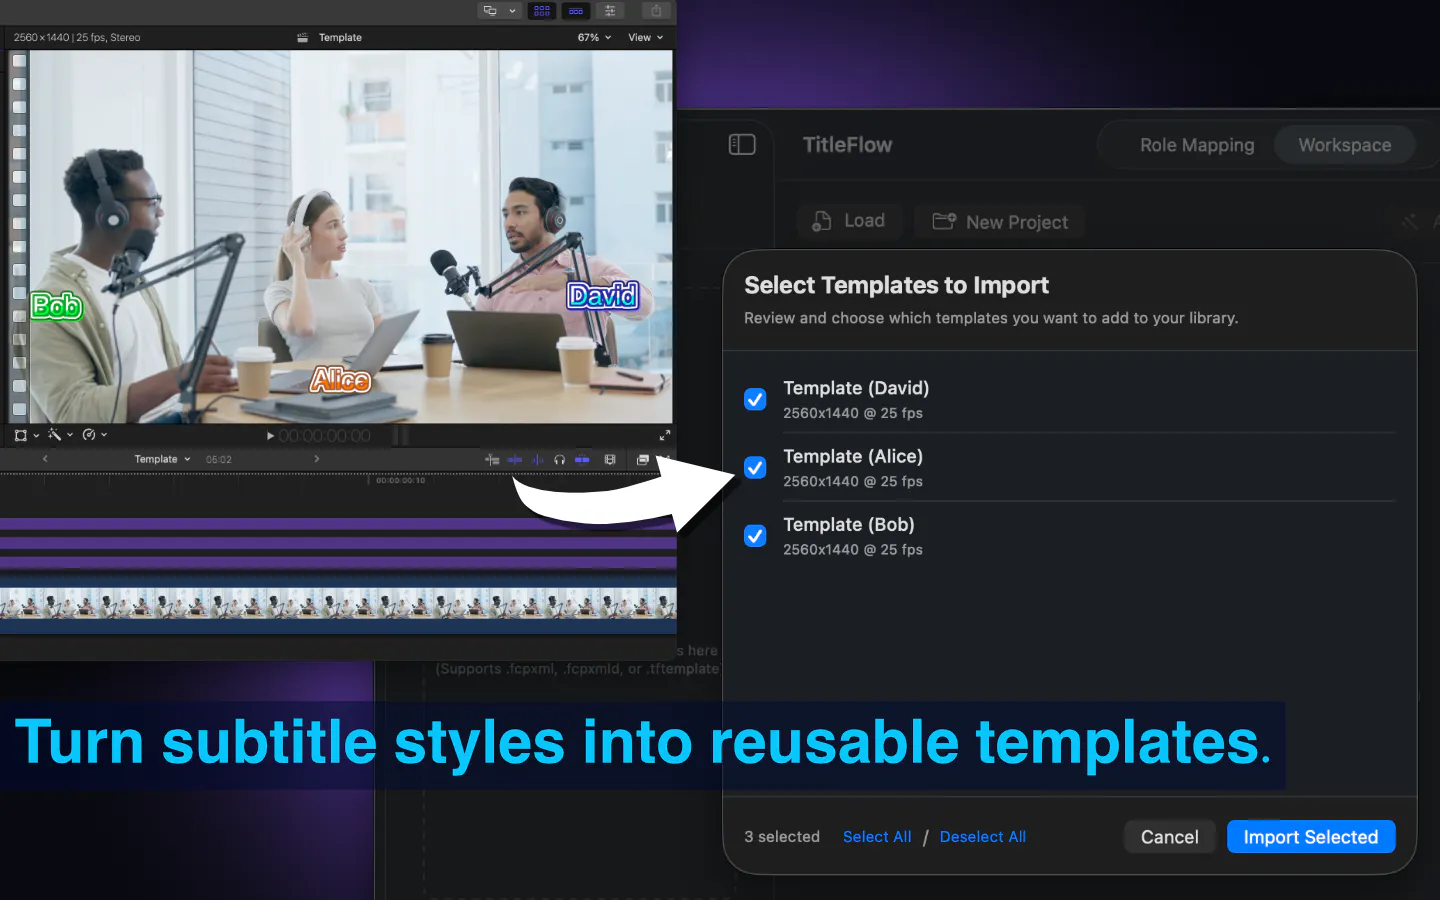Screen dimensions: 1440x900
Task: Click the retime speedometer icon
Action: coord(89,435)
